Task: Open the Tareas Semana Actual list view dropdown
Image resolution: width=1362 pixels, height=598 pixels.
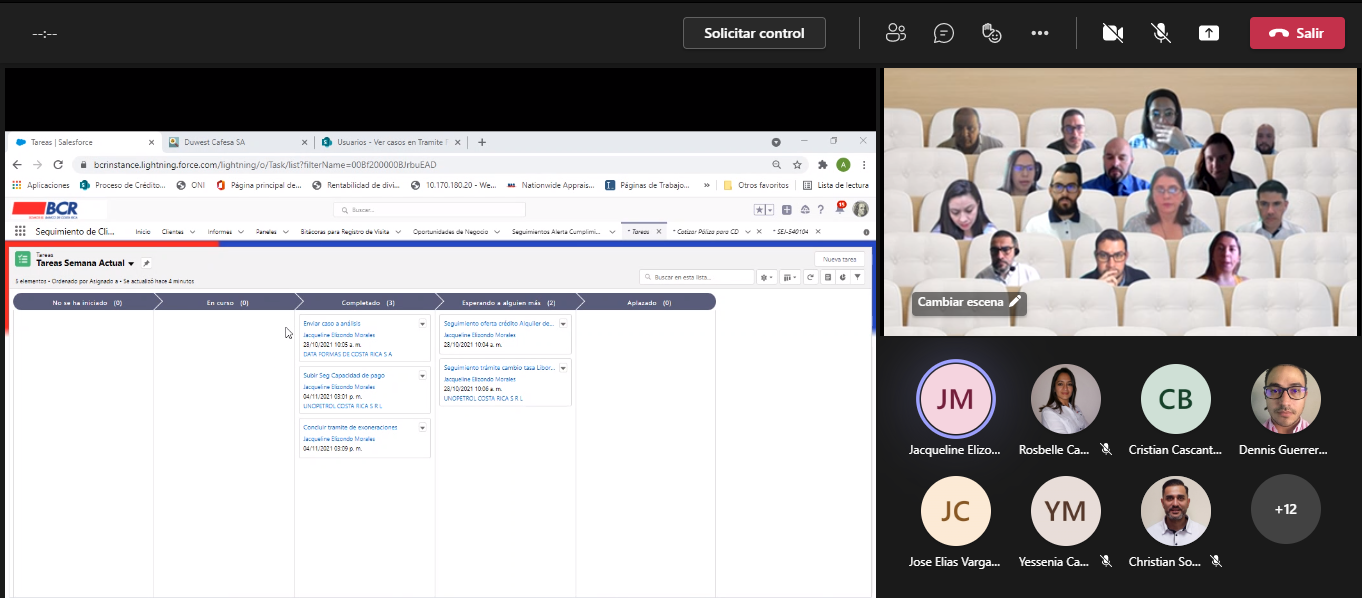Action: [131, 264]
